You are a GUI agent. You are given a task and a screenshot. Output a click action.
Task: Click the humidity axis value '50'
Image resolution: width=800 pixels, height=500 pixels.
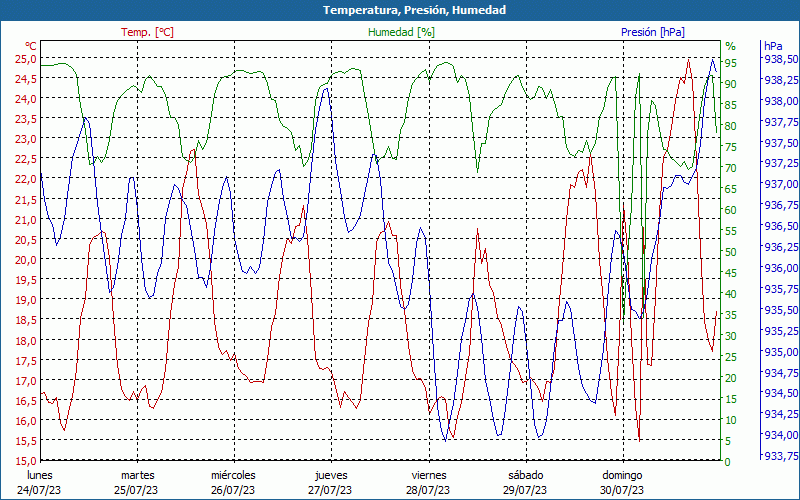(731, 252)
